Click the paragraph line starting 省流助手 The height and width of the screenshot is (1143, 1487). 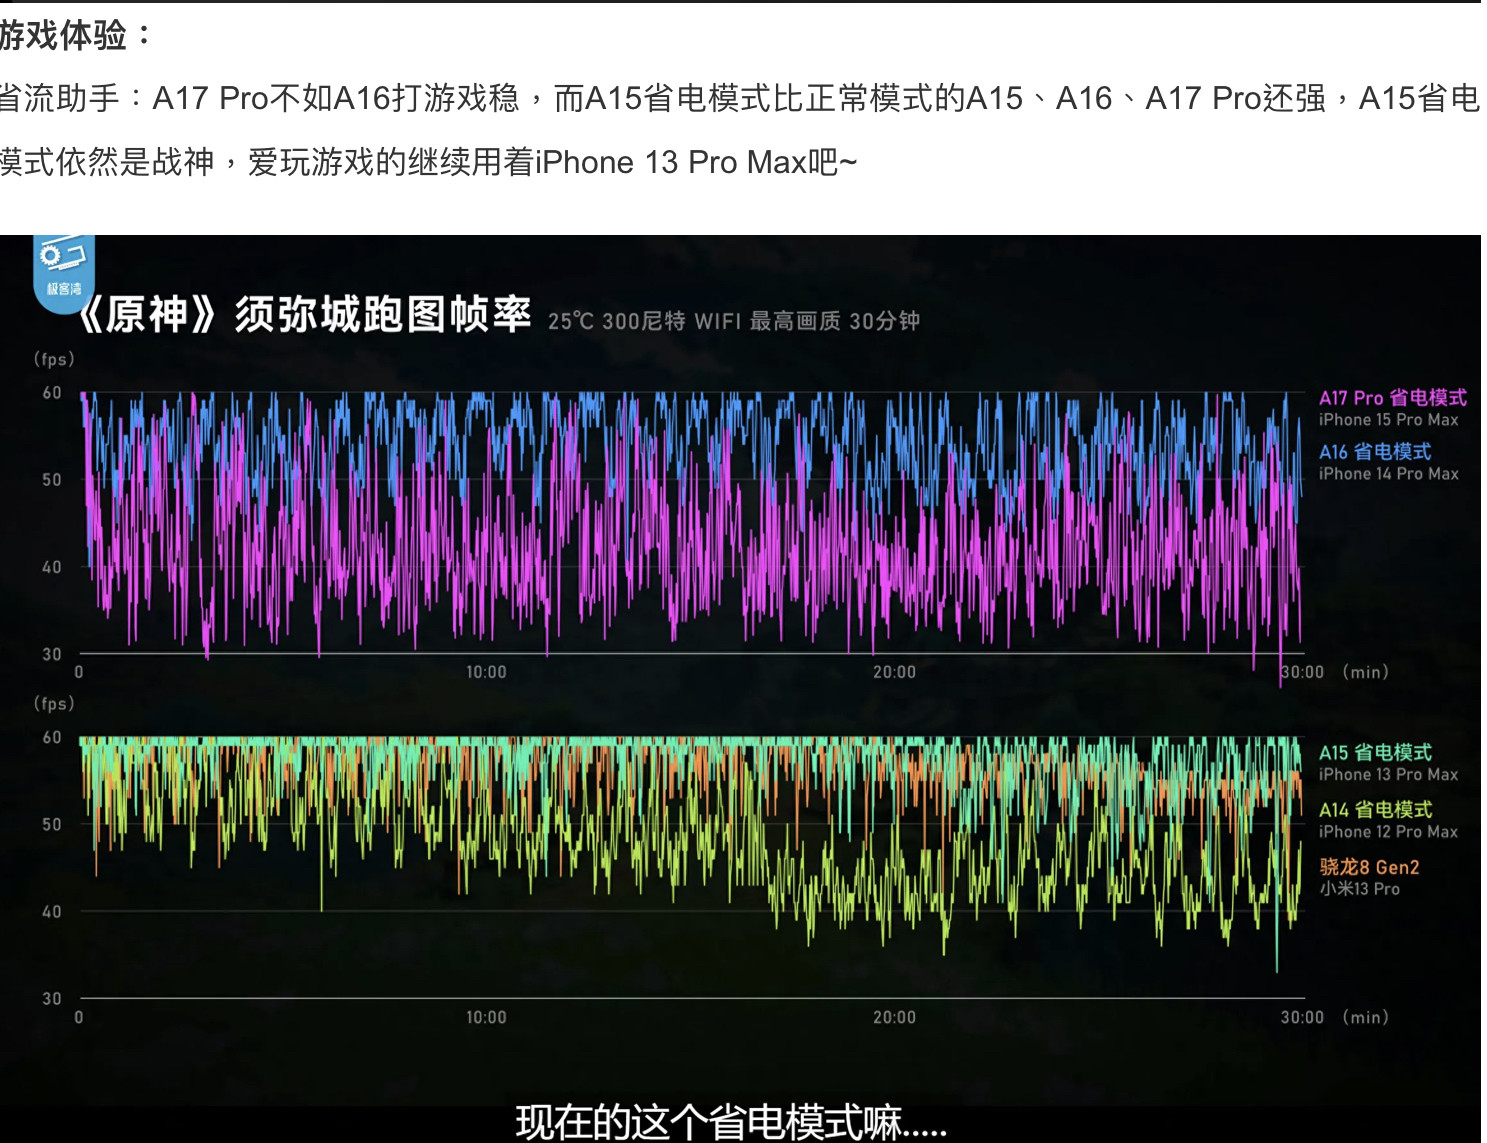click(740, 98)
